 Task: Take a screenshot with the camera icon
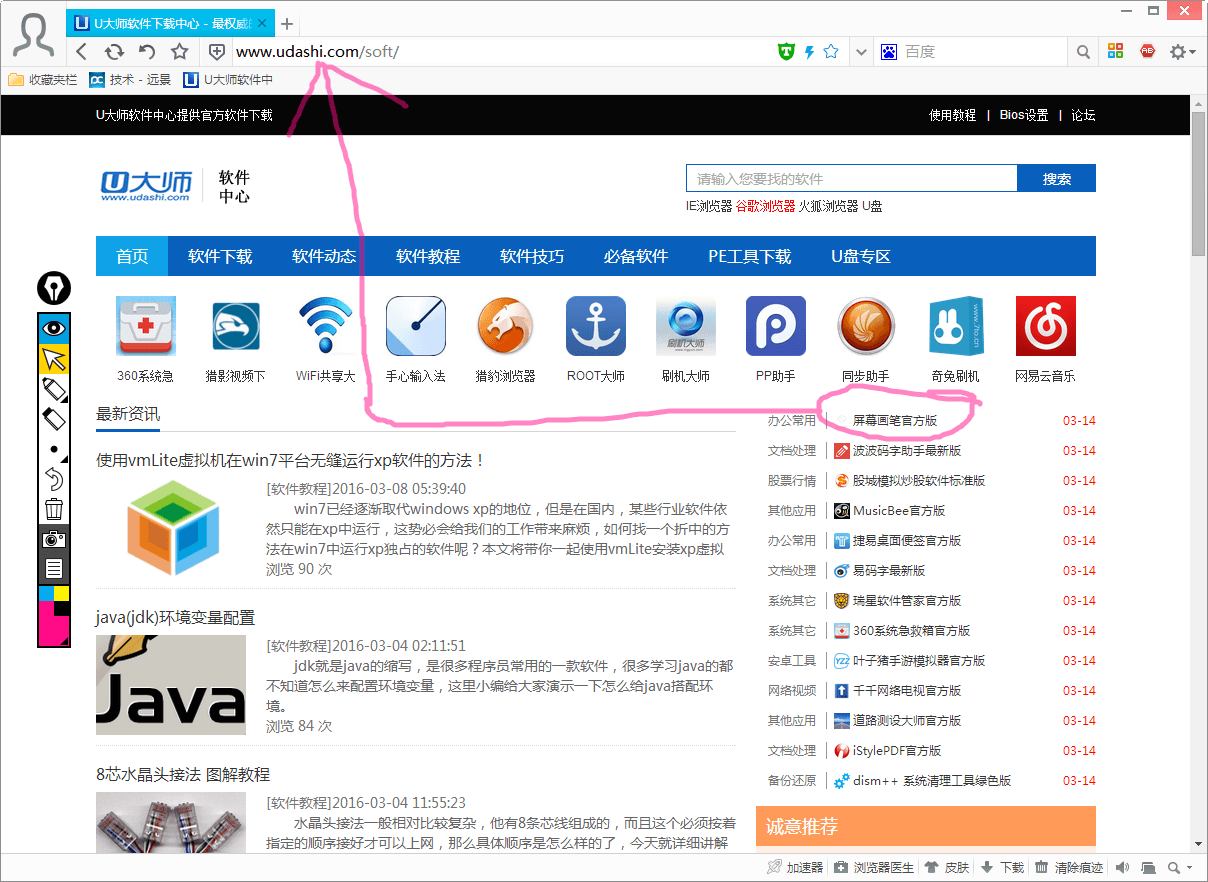pos(54,539)
